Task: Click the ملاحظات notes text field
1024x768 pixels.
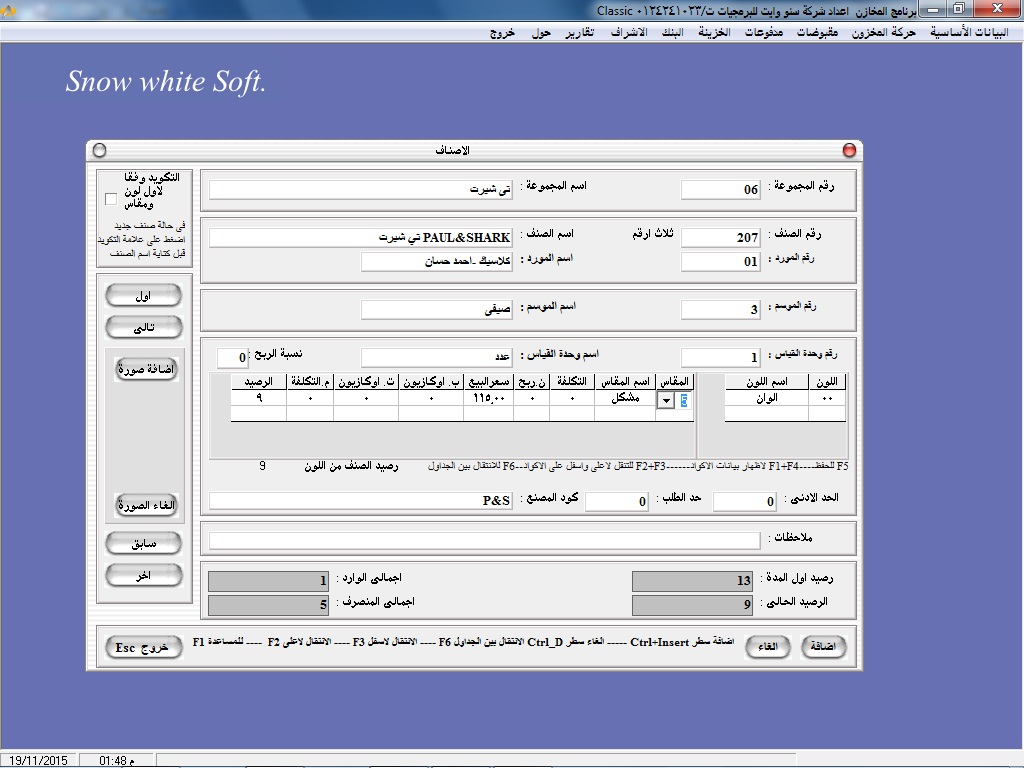Action: (484, 540)
